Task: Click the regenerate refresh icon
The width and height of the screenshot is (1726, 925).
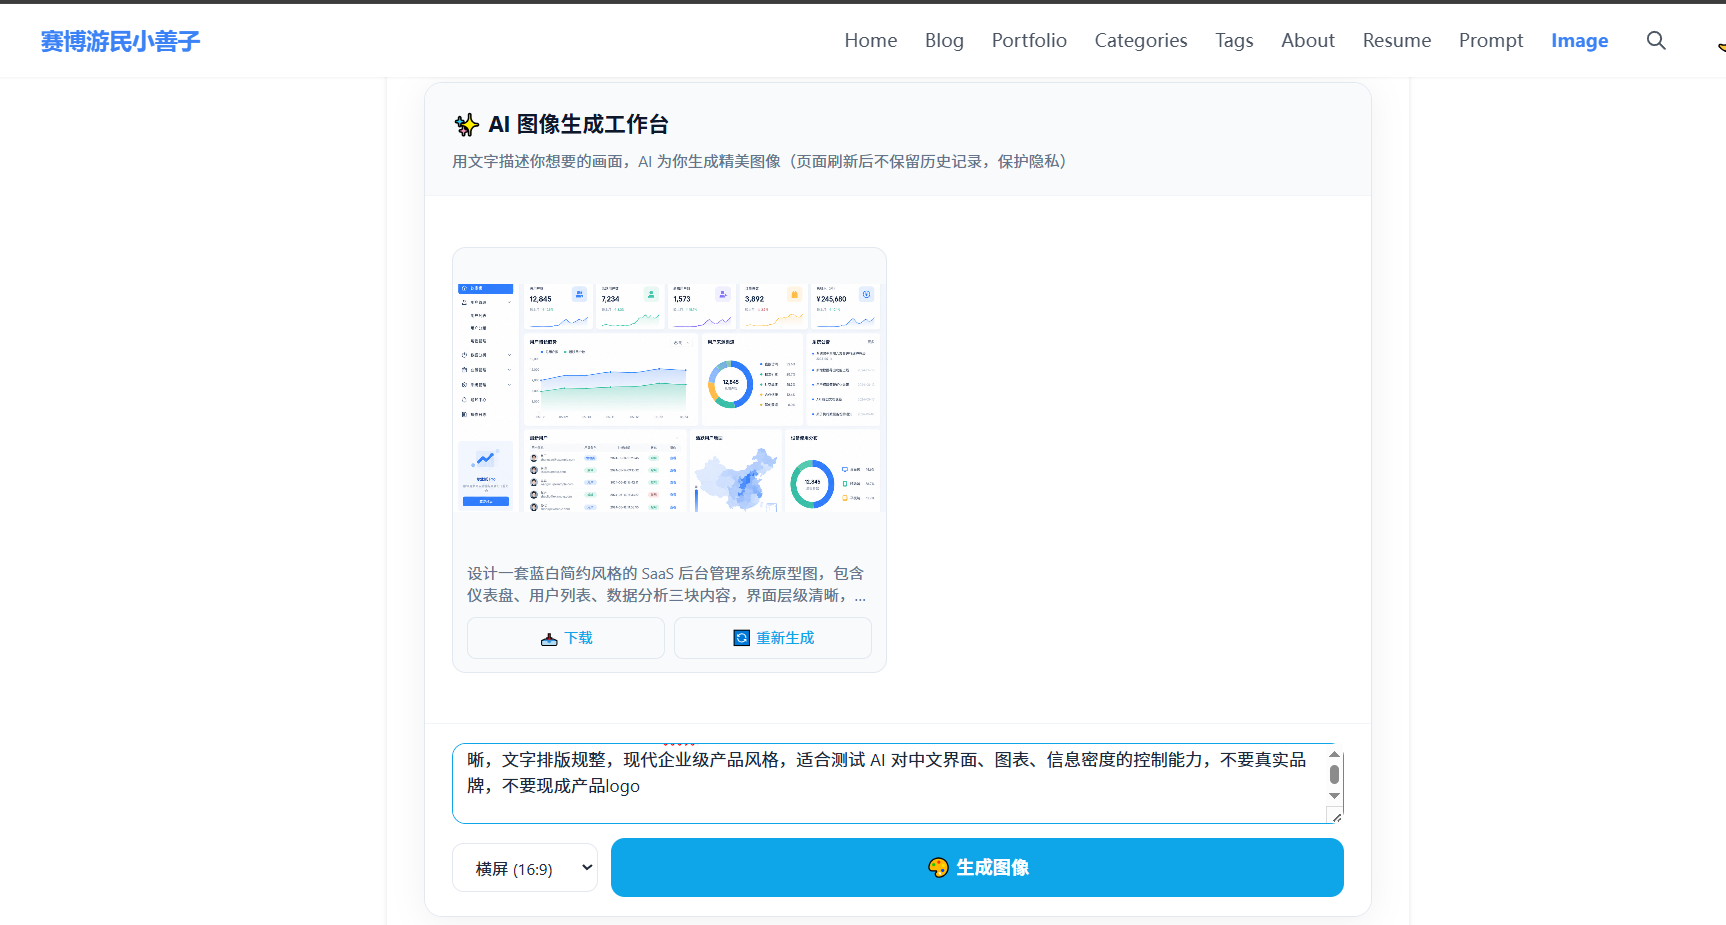Action: [x=741, y=638]
